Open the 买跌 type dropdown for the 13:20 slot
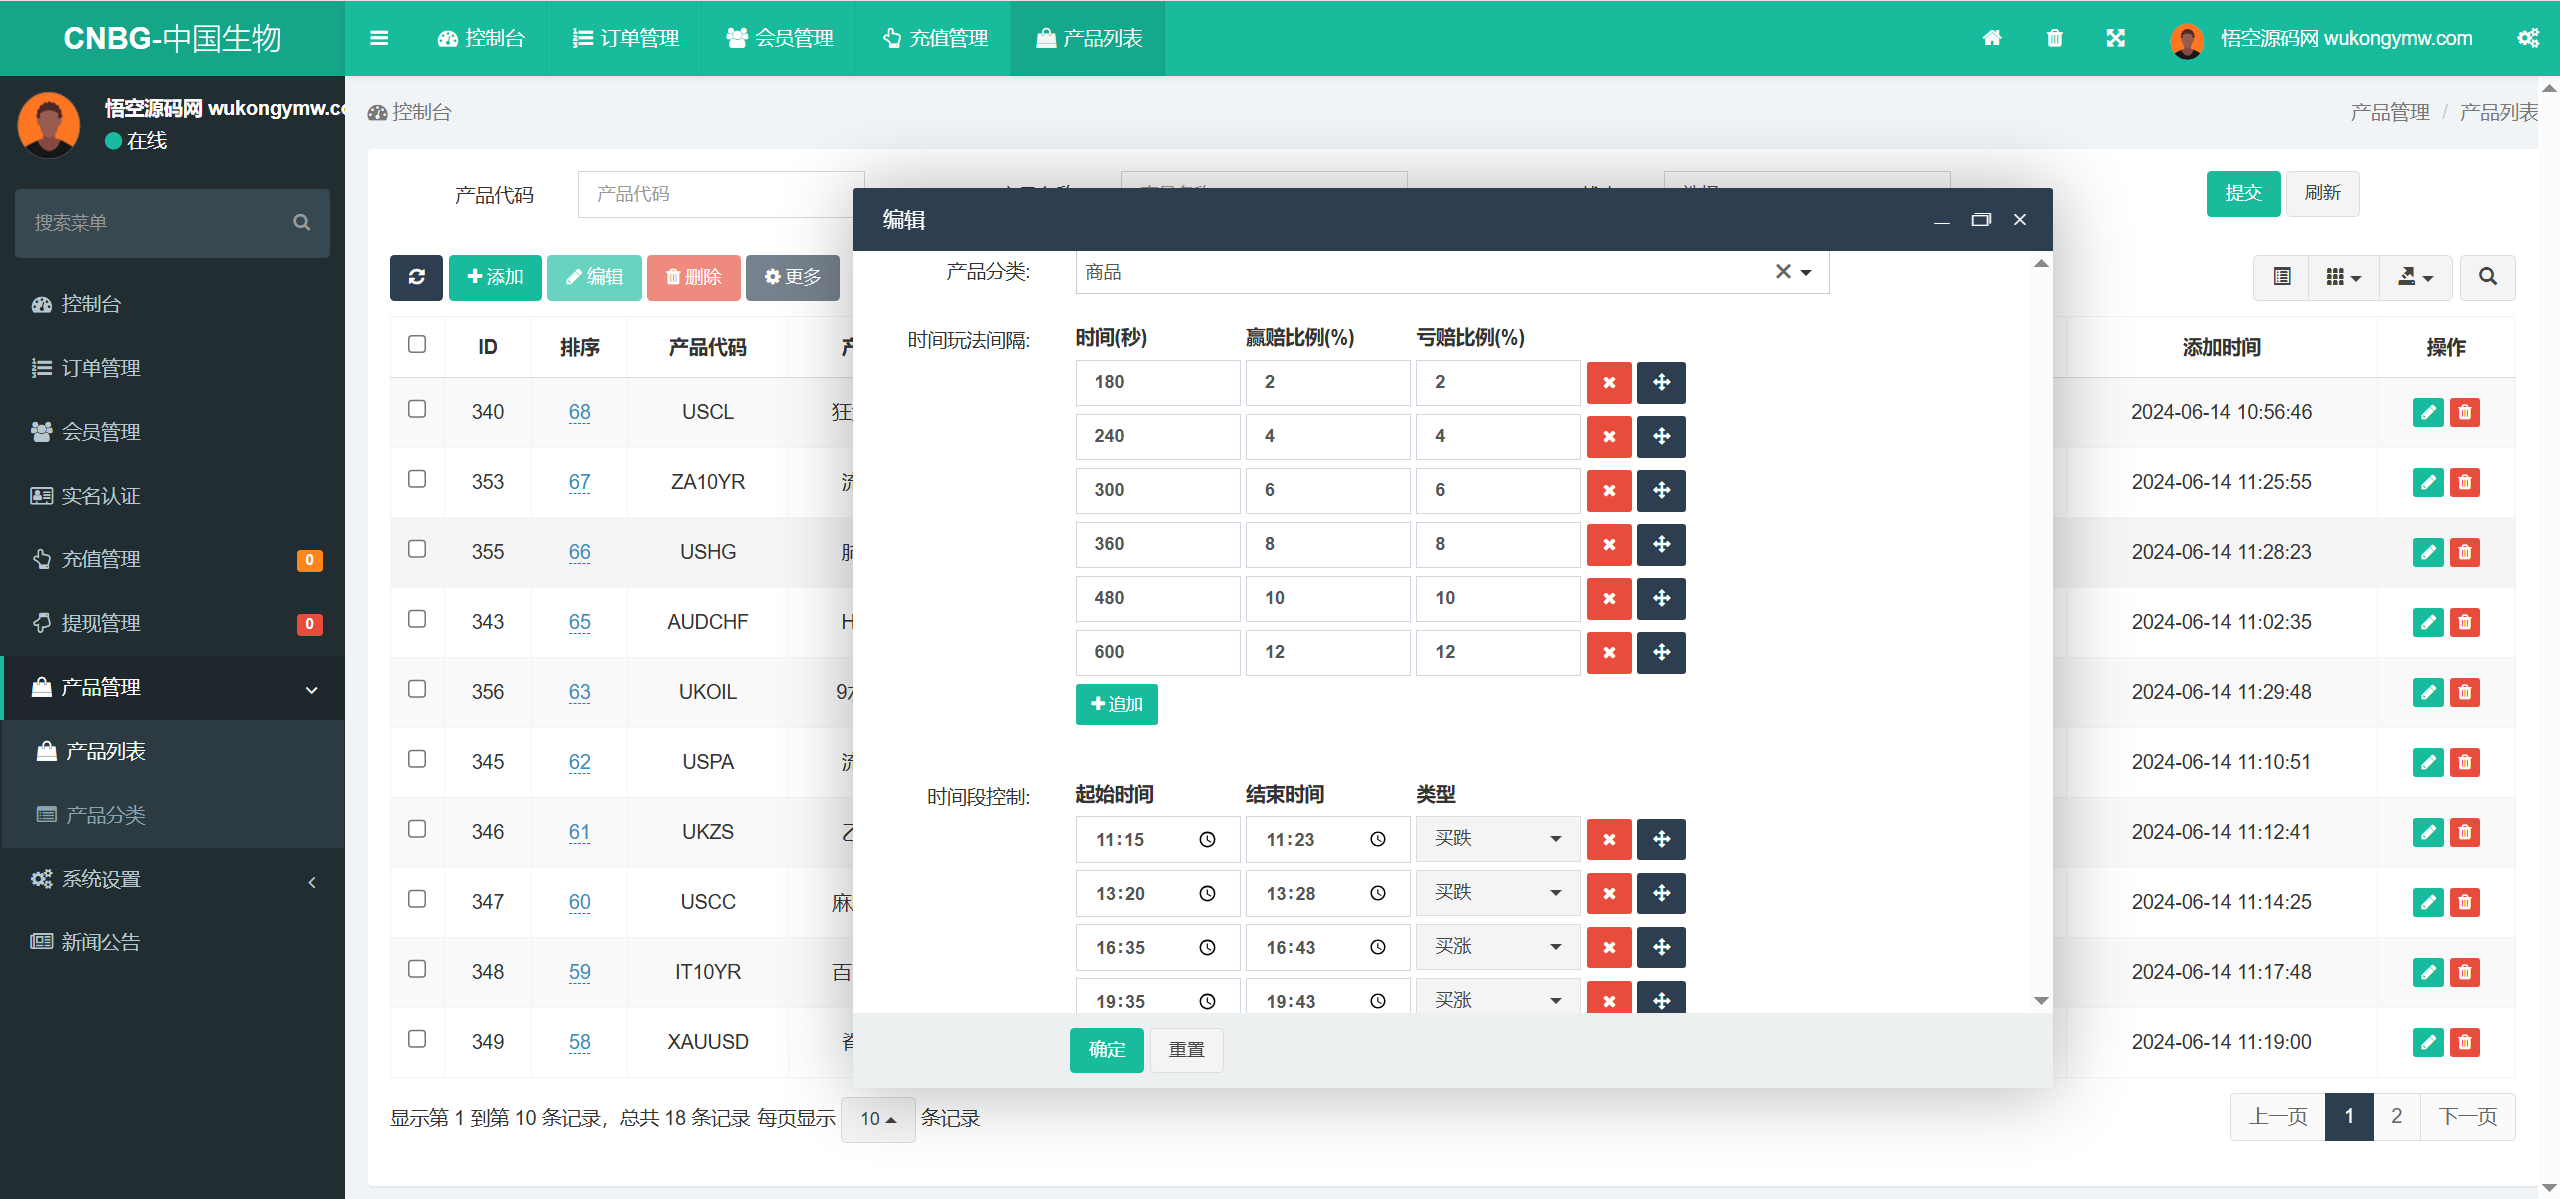The height and width of the screenshot is (1199, 2560). 1496,892
